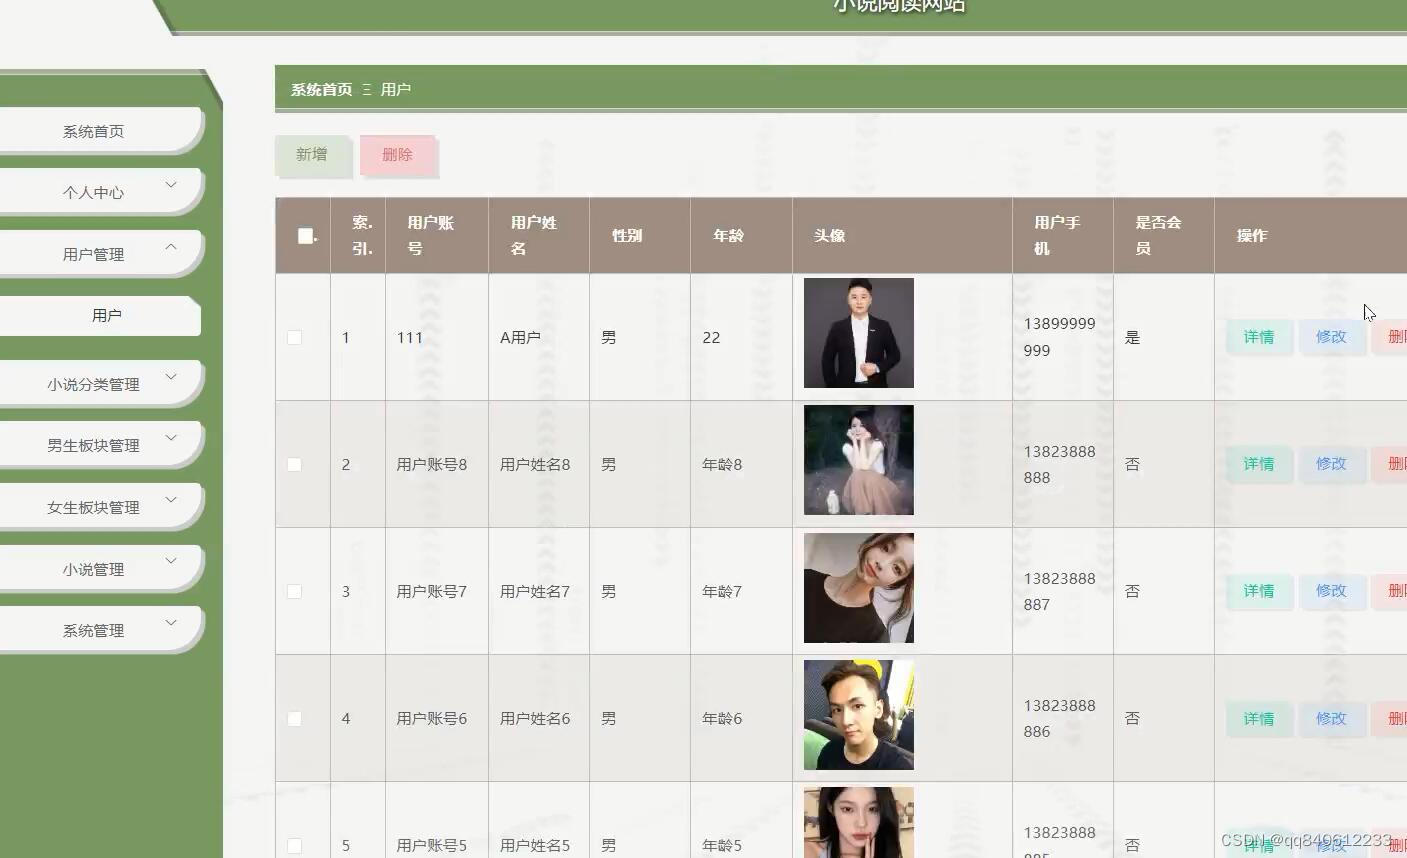1407x858 pixels.
Task: Click phone number 13823888887
Action: point(1059,592)
